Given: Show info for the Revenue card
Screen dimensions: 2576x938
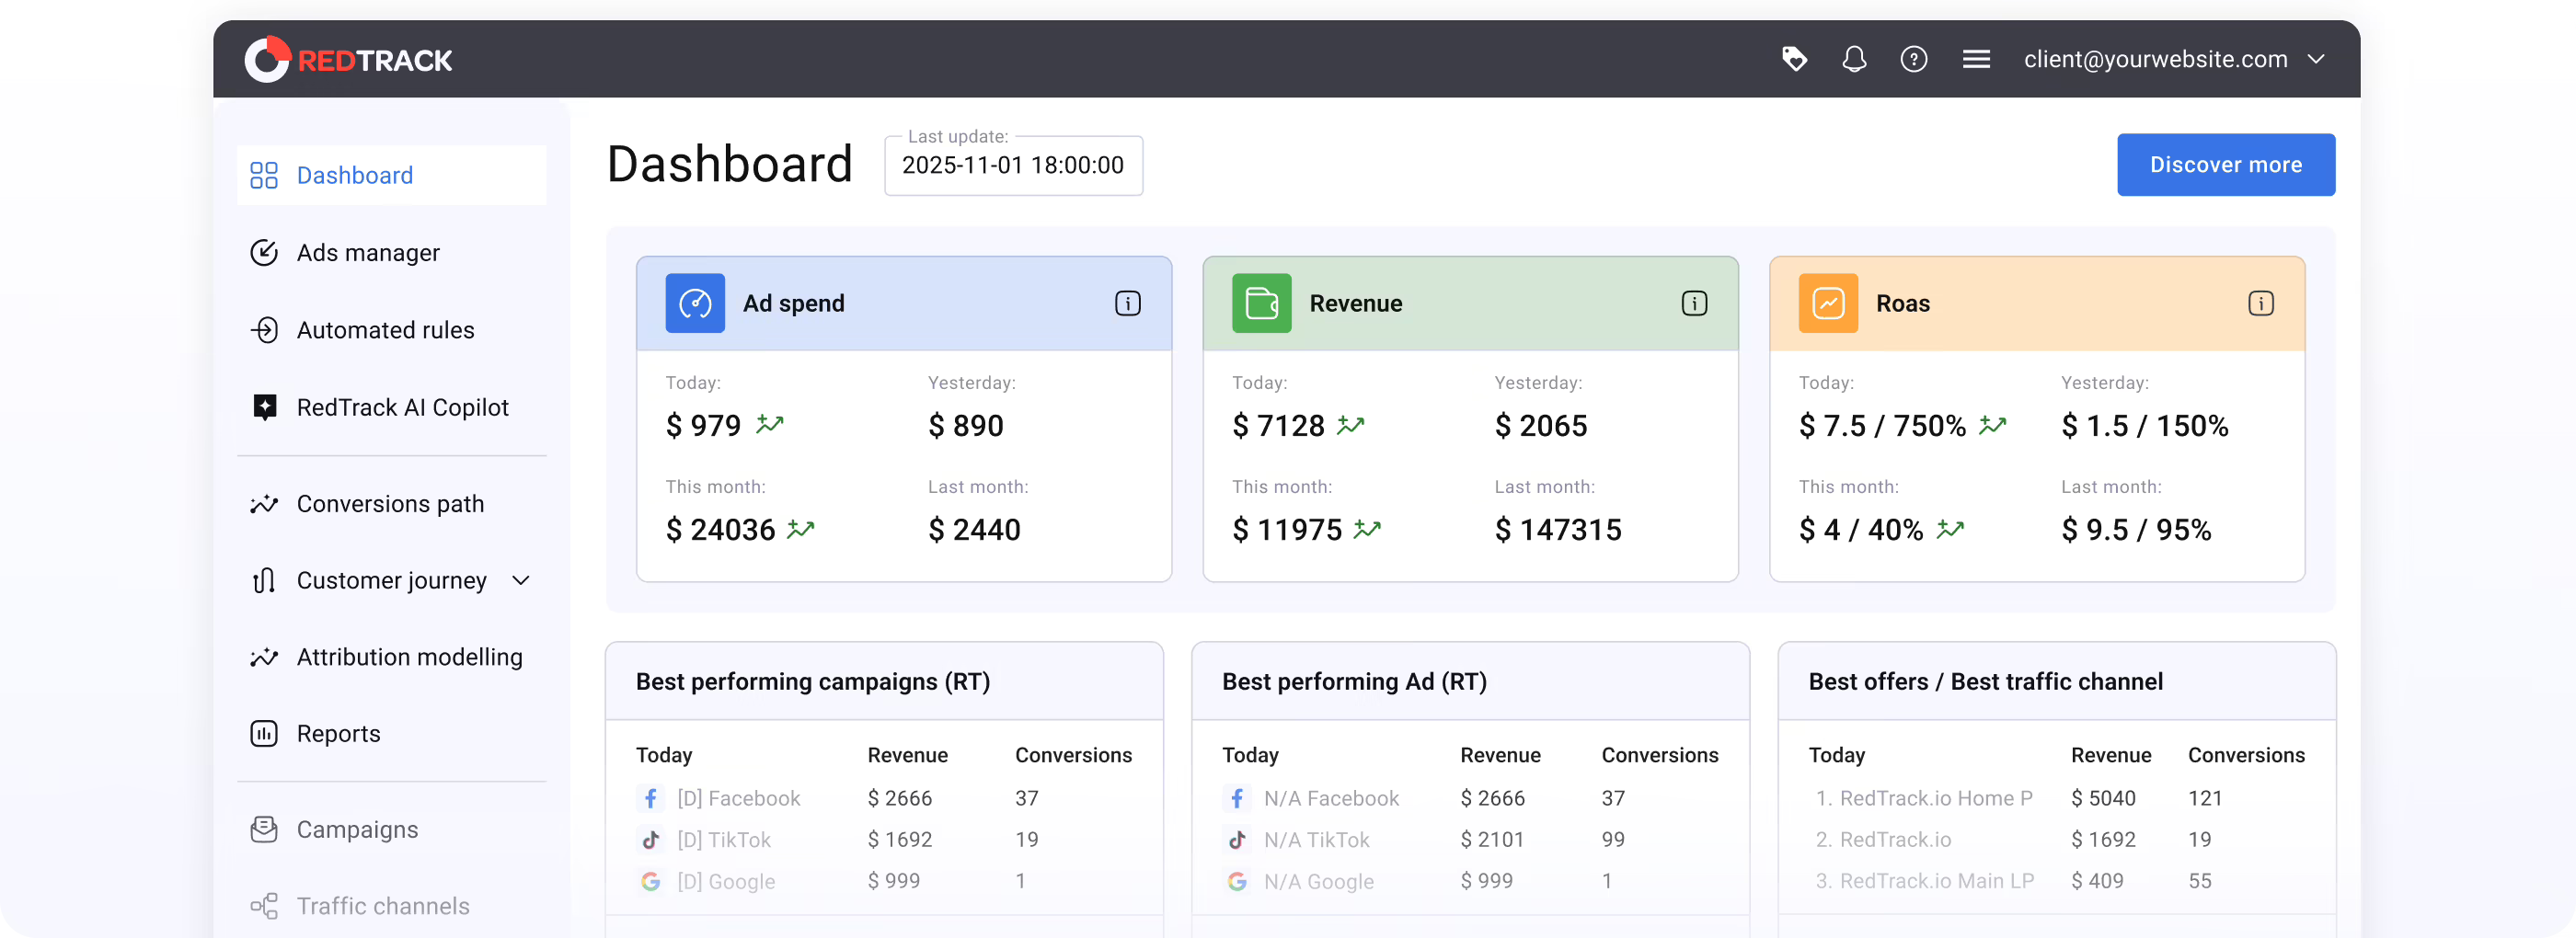Looking at the screenshot, I should click(x=1694, y=303).
